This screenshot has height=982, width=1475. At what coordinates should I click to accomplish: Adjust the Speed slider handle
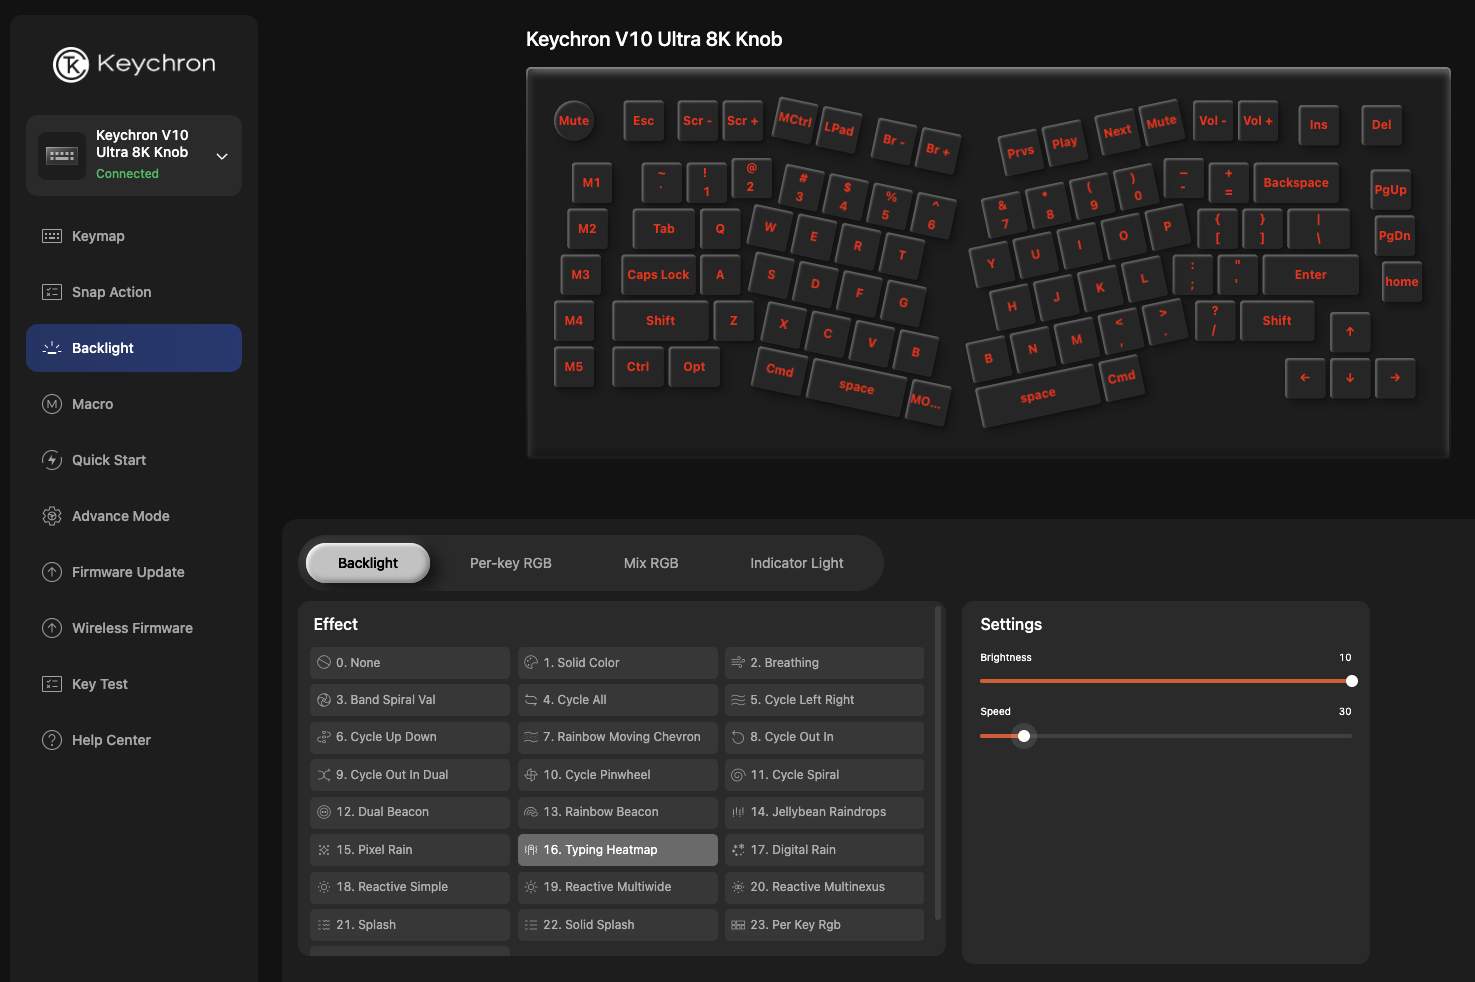1024,736
